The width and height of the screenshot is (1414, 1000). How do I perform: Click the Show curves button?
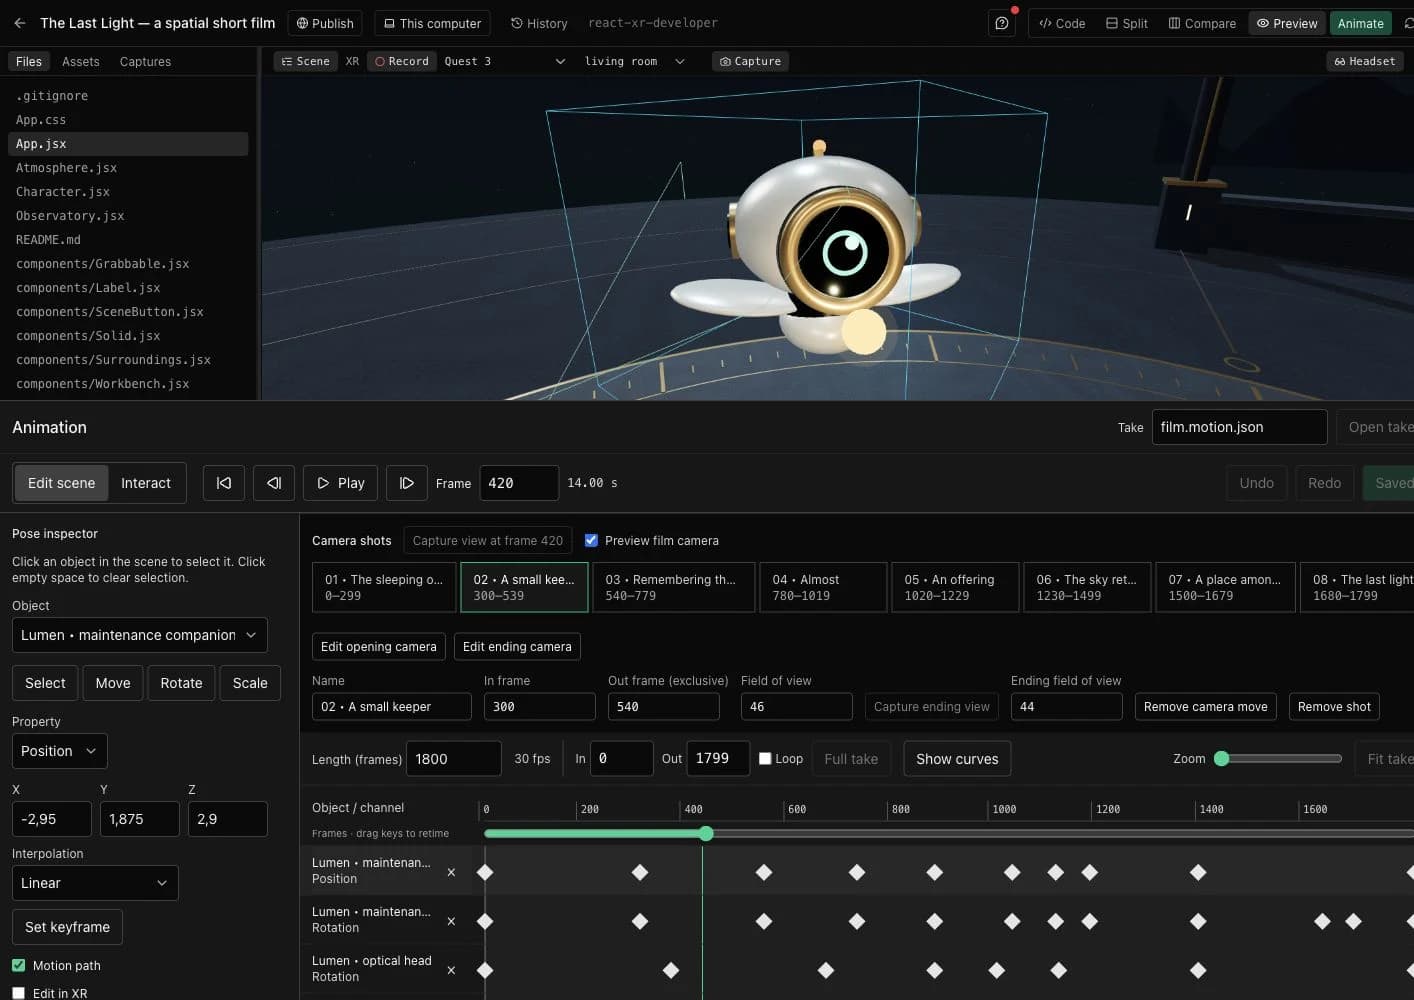[957, 758]
